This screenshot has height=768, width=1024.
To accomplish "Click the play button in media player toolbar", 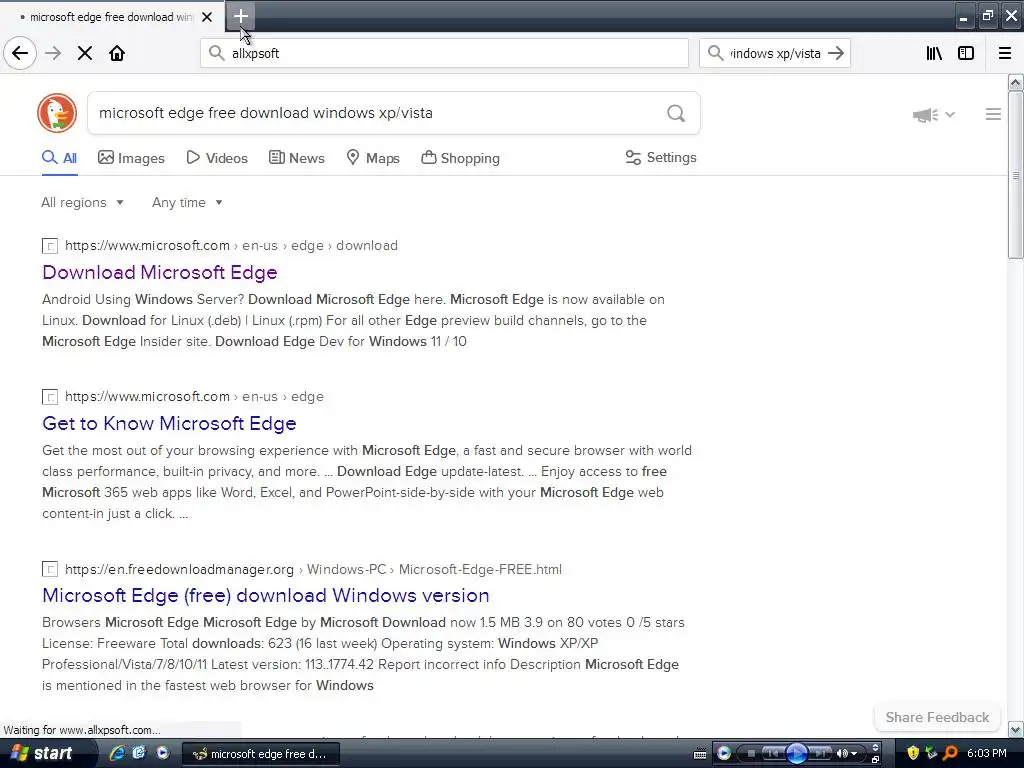I will click(x=796, y=754).
